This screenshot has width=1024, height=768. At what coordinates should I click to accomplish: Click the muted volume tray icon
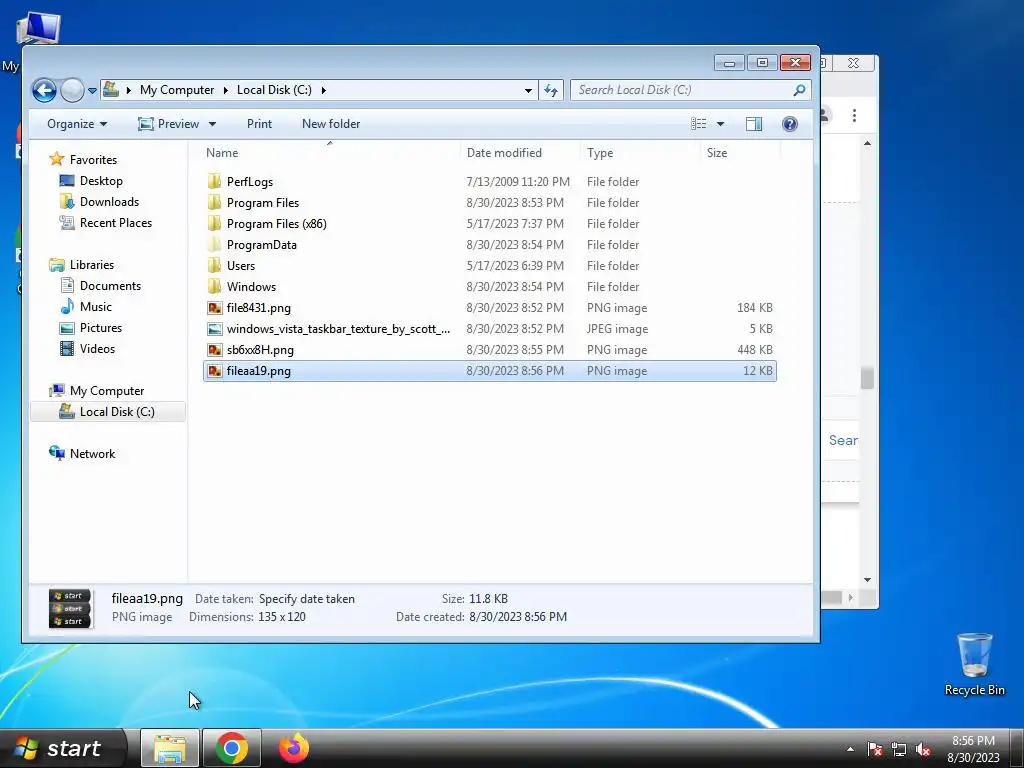pyautogui.click(x=923, y=749)
